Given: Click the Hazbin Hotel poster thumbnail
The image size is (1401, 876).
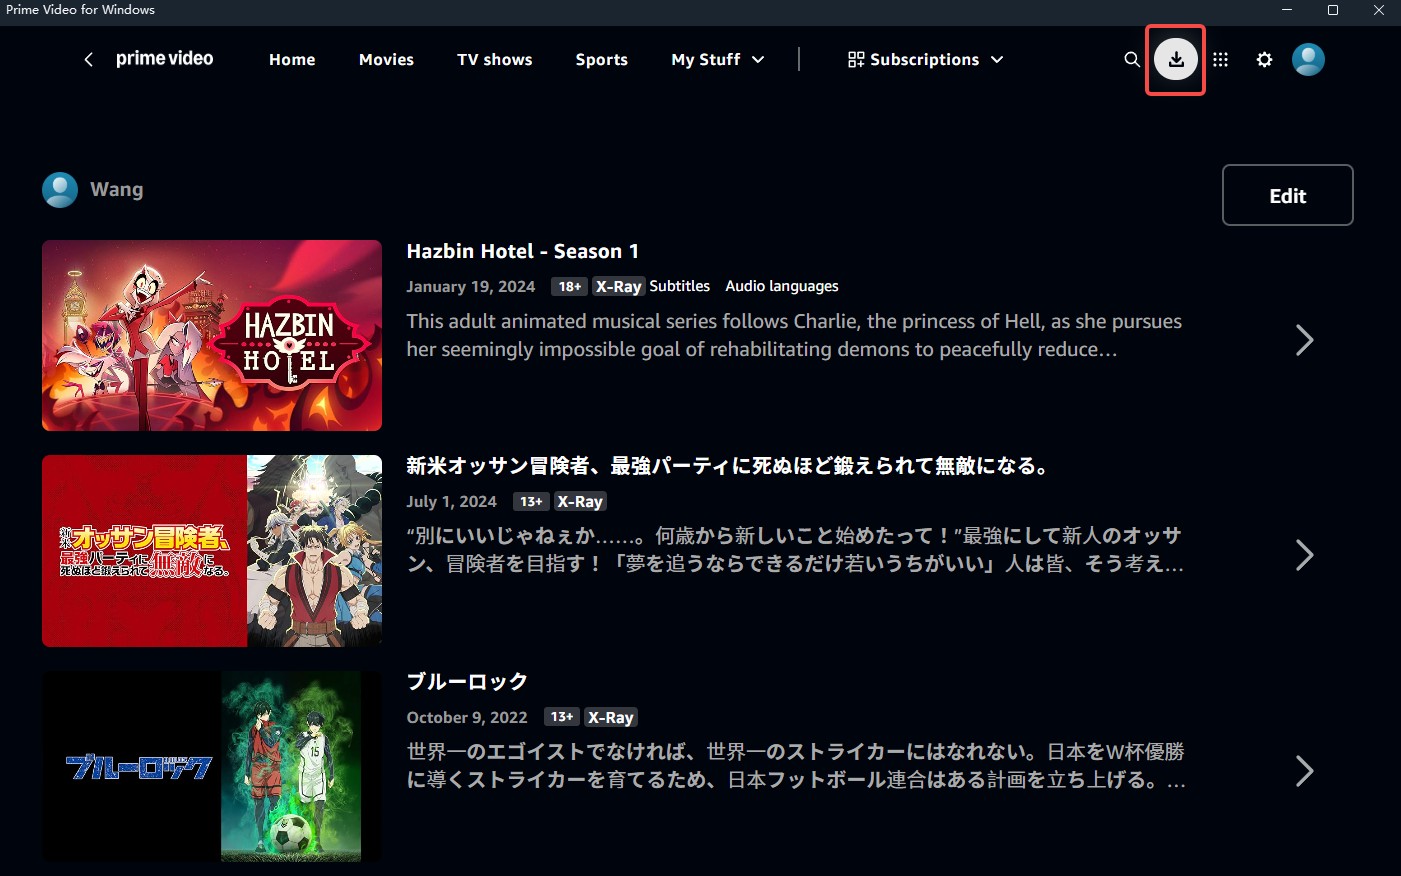Looking at the screenshot, I should coord(211,335).
